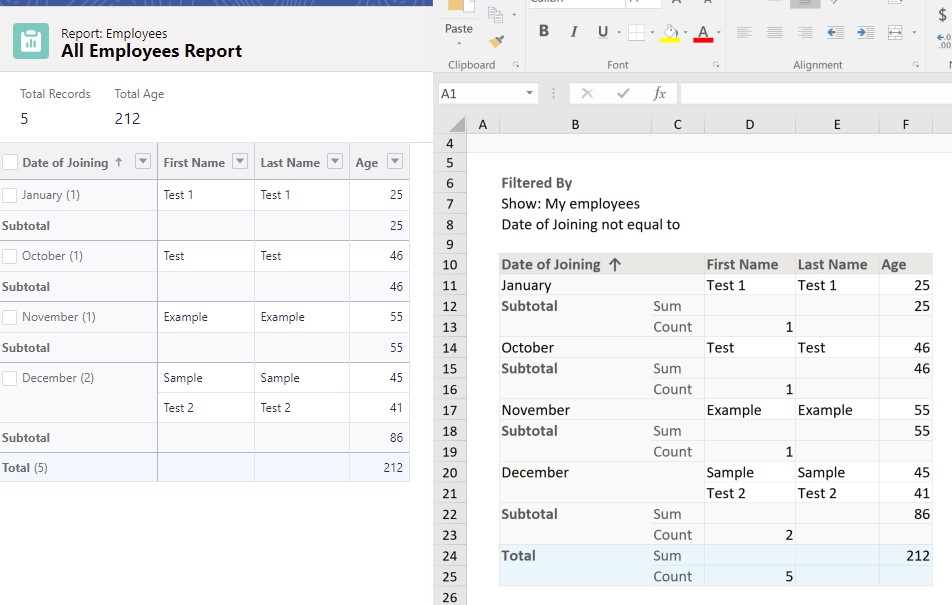The image size is (952, 605).
Task: Click the Copy icon in Clipboard group
Action: [495, 15]
